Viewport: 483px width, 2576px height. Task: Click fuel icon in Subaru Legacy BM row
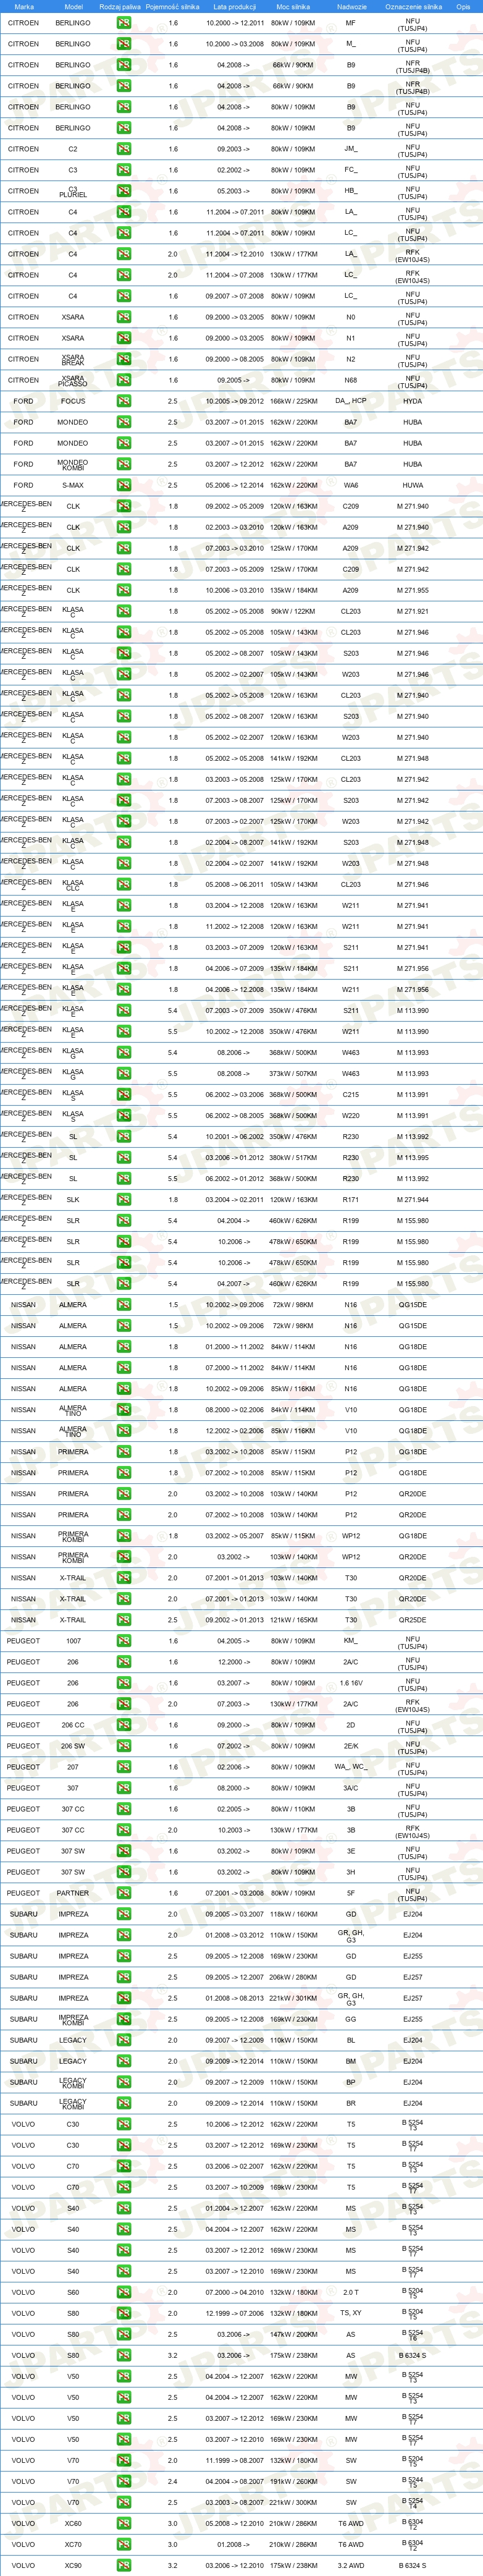pos(123,2060)
